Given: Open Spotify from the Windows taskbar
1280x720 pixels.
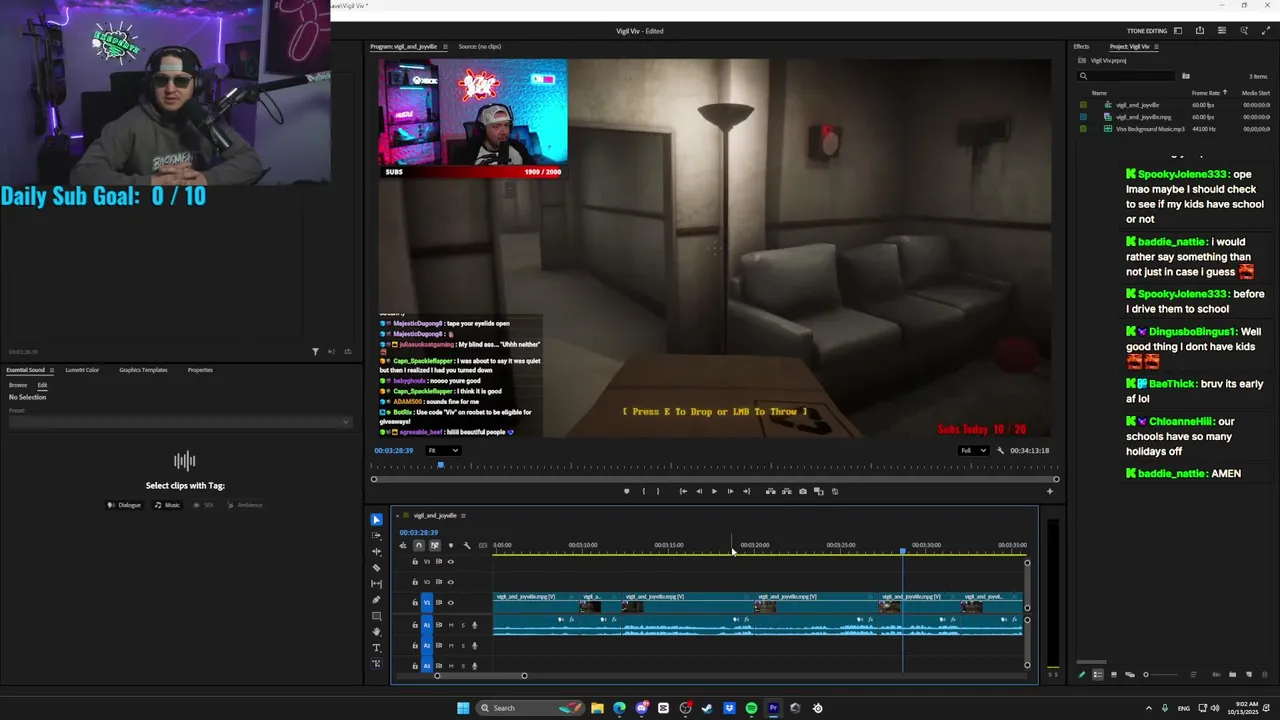Looking at the screenshot, I should (751, 708).
